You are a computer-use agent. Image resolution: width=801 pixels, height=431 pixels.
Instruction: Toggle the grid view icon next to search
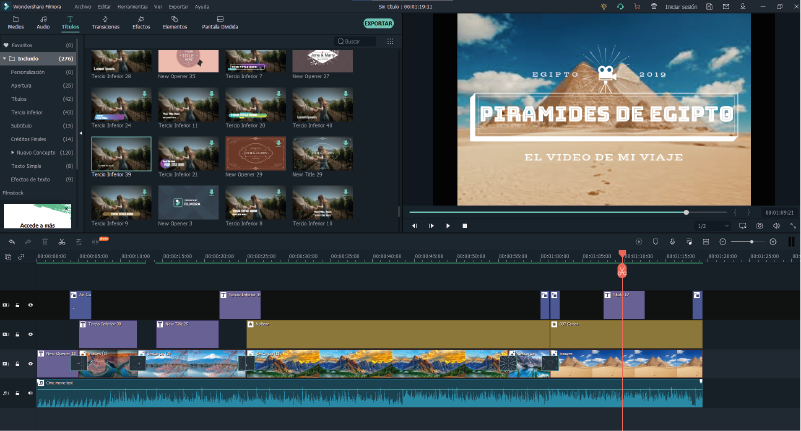[x=390, y=41]
